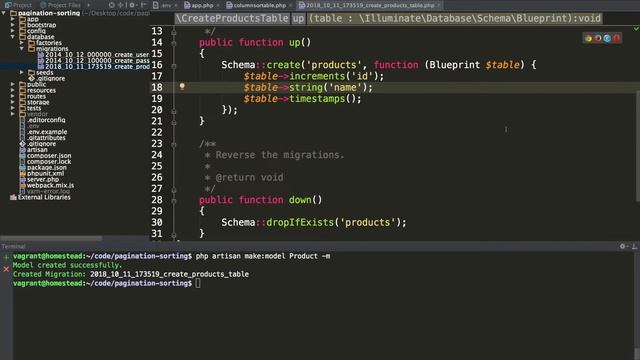Open in Safari browser icon
640x360 pixels.
[607, 38]
